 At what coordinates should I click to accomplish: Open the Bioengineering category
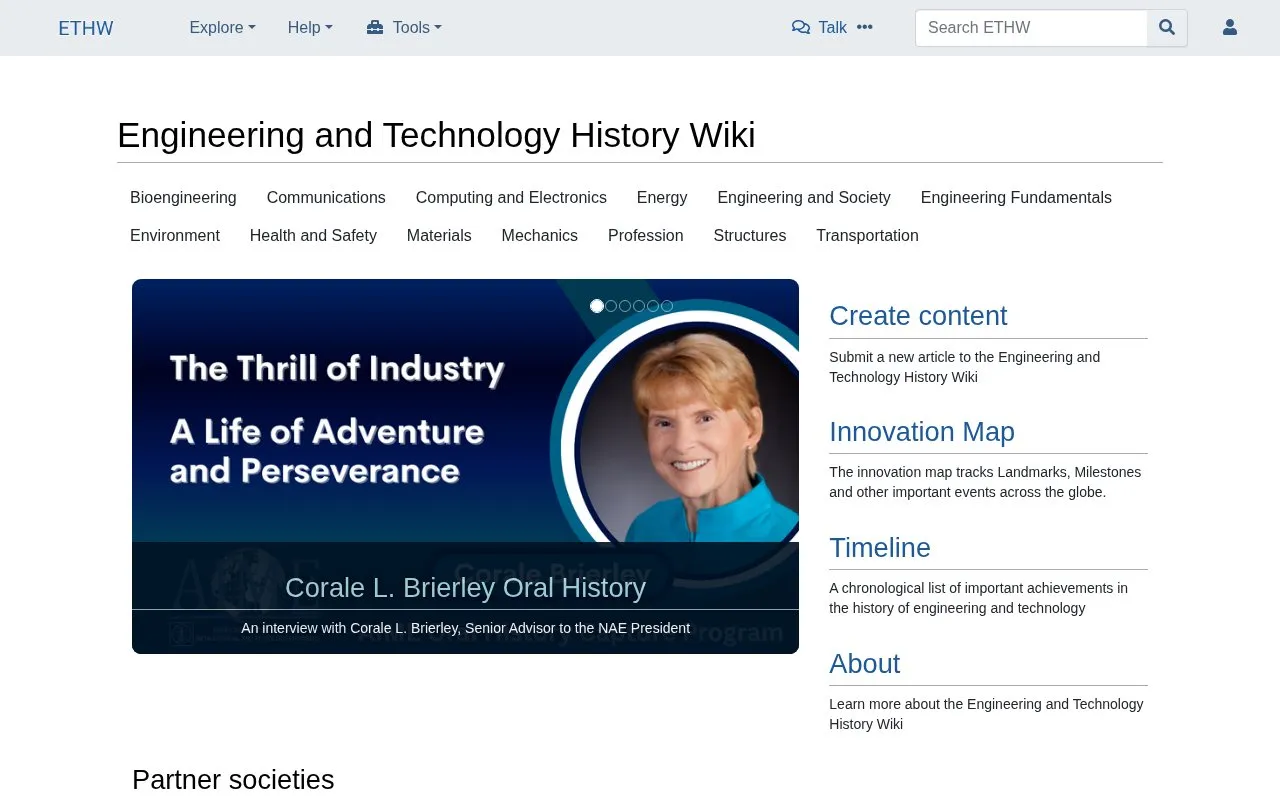click(183, 198)
